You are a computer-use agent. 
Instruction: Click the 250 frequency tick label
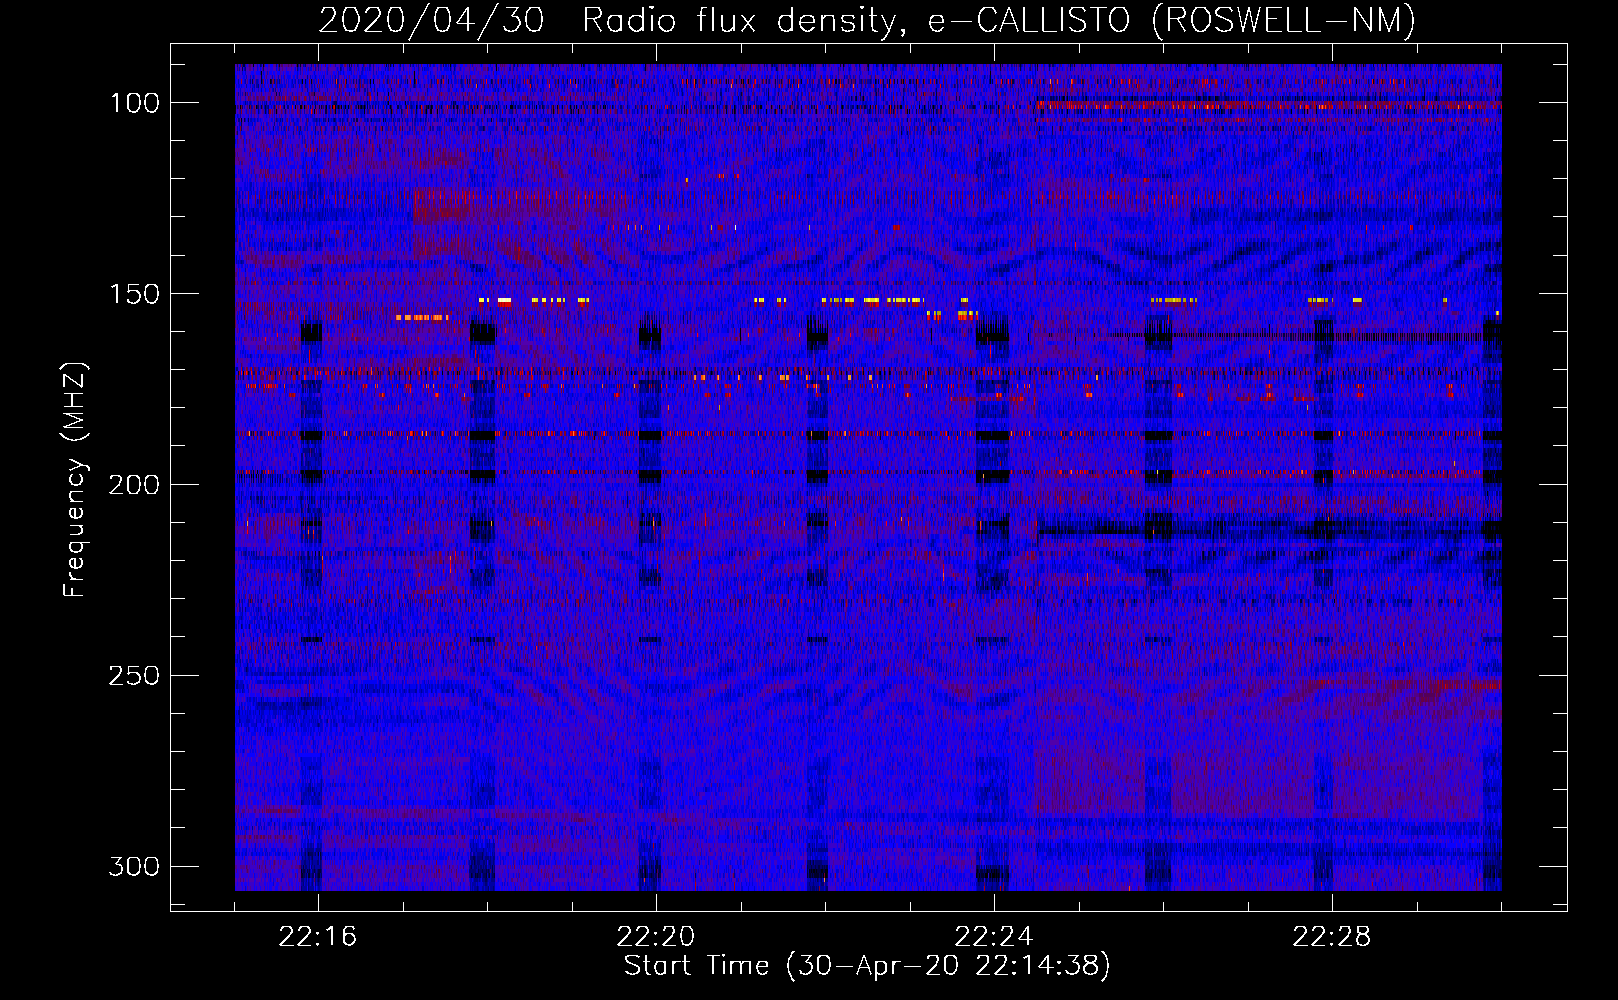click(134, 676)
